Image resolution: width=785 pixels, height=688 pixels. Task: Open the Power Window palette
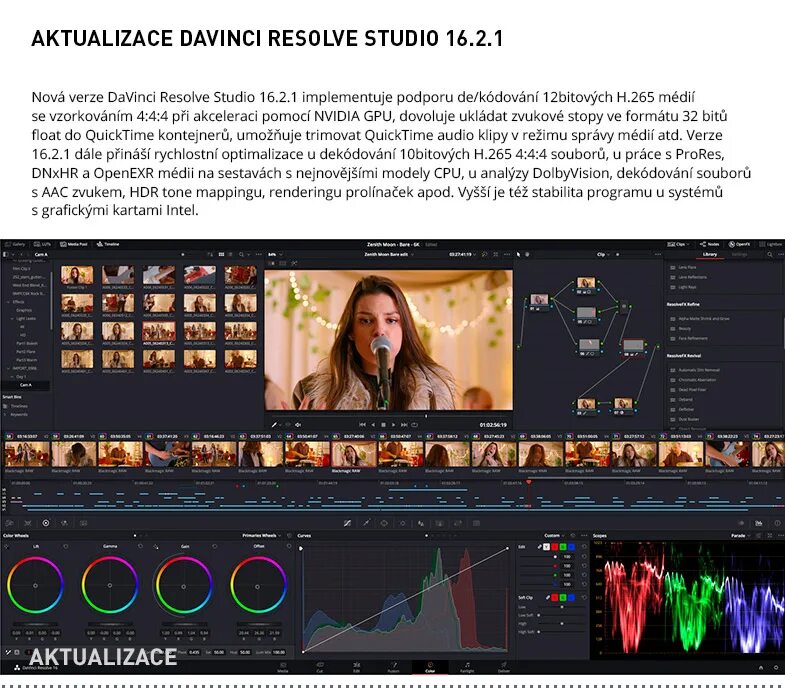click(384, 523)
